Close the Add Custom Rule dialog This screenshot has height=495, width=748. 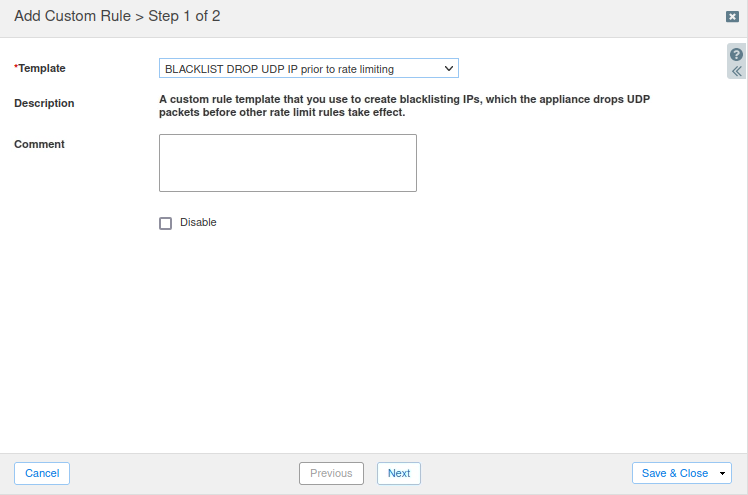pos(732,16)
